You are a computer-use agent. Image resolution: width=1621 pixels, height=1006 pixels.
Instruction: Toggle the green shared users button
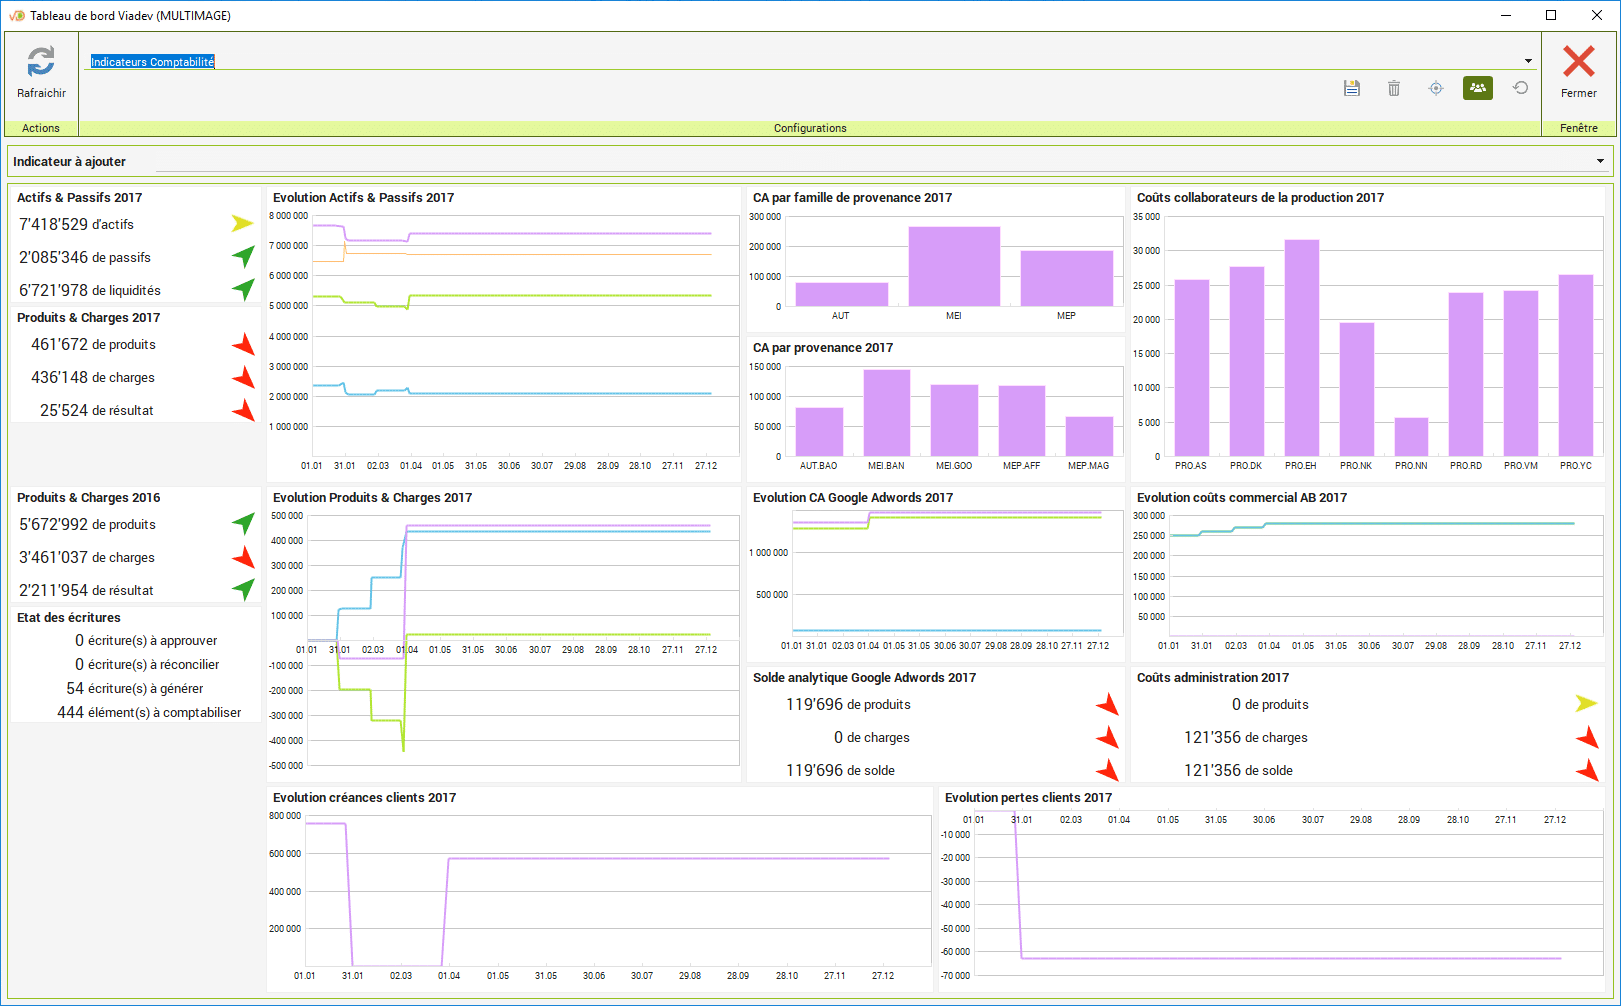click(1477, 88)
